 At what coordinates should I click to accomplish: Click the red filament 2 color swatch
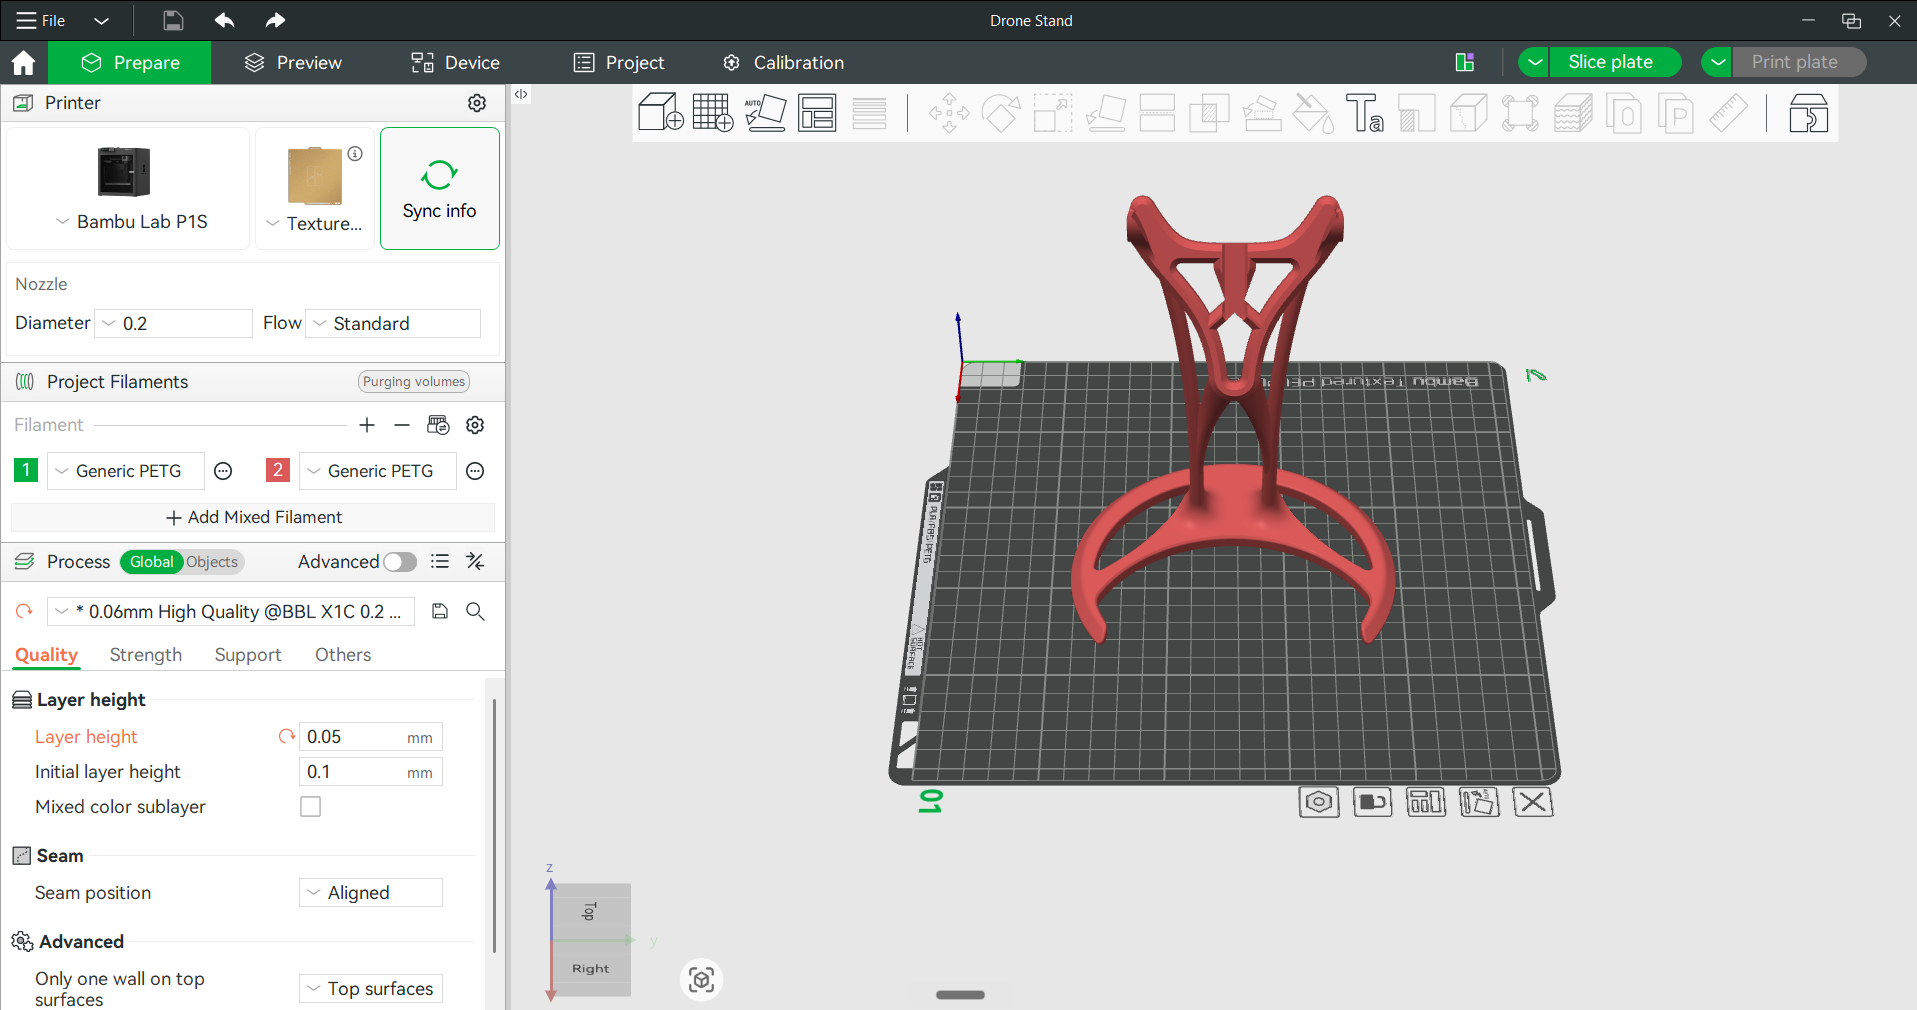click(x=278, y=470)
